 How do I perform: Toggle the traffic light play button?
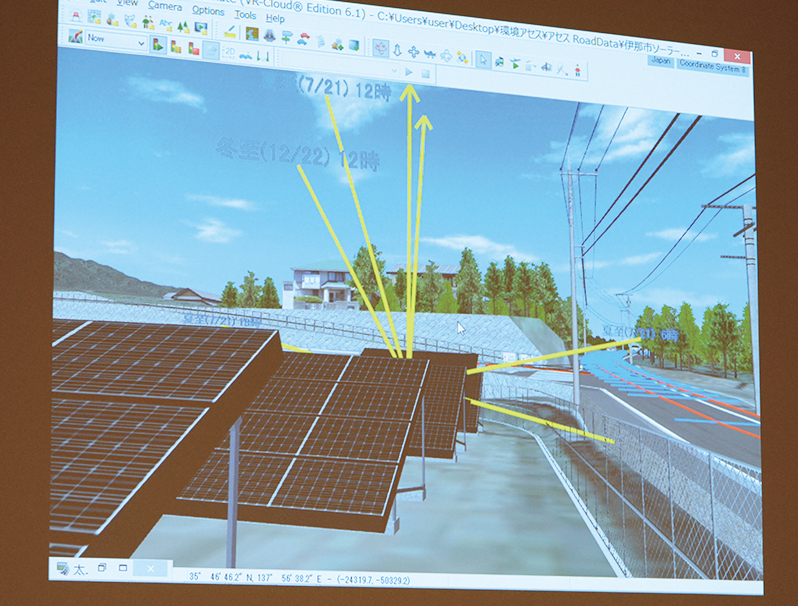point(158,45)
